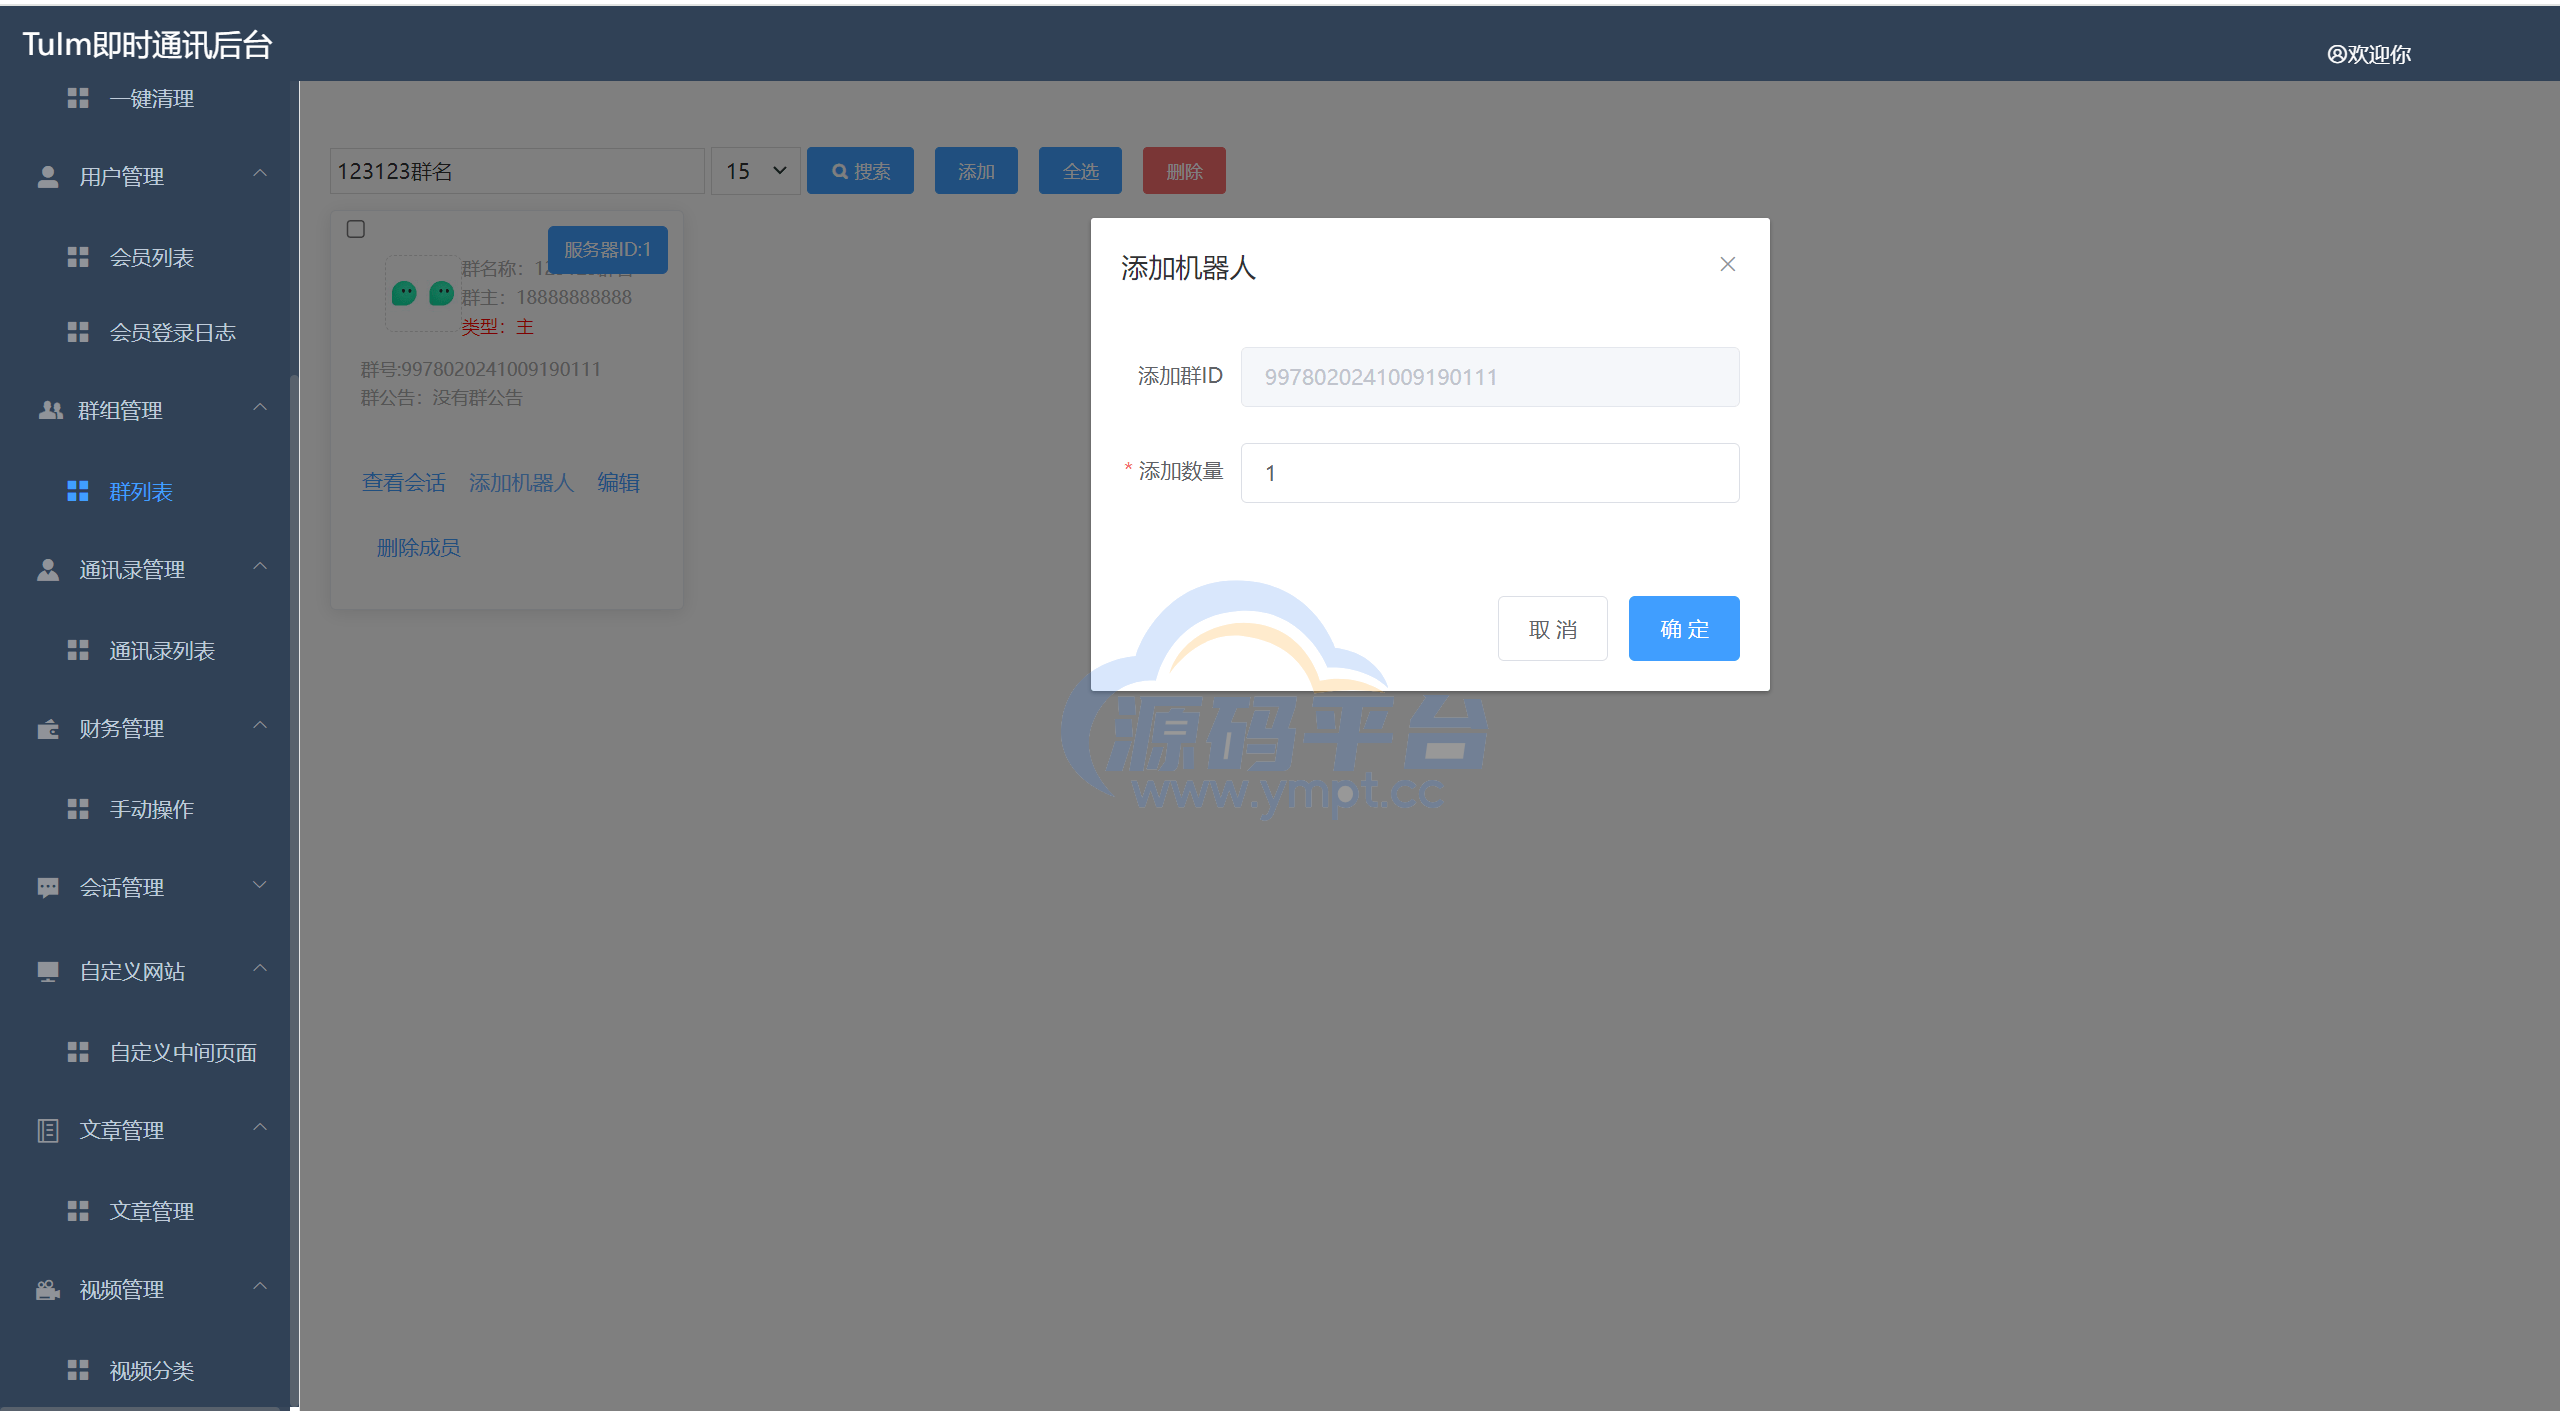Click the person icon next to 通讯录管理
This screenshot has height=1411, width=2560.
48,569
